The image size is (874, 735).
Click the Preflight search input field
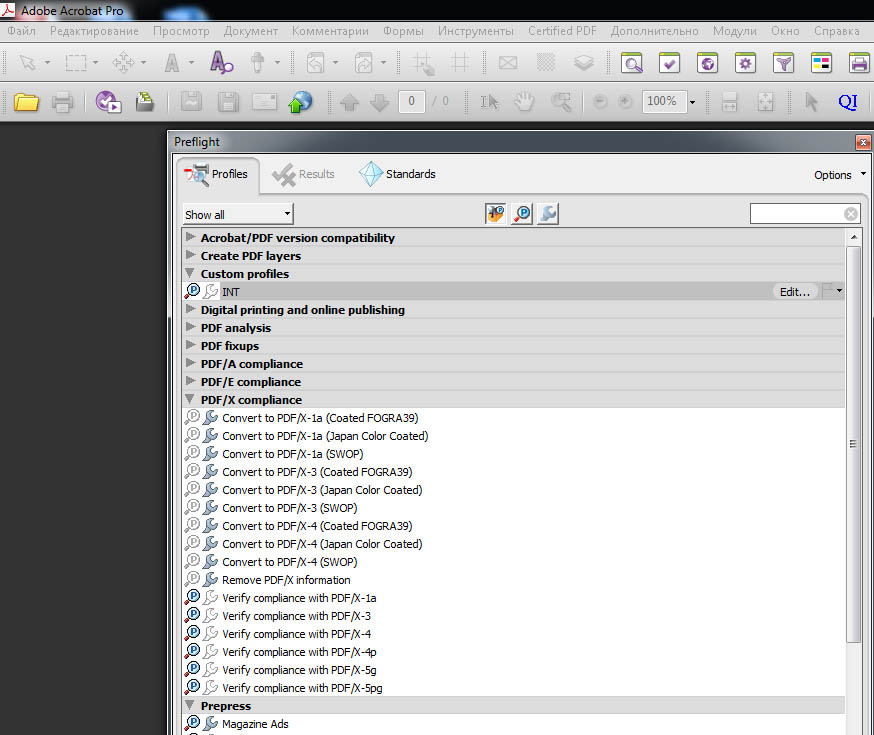click(797, 214)
